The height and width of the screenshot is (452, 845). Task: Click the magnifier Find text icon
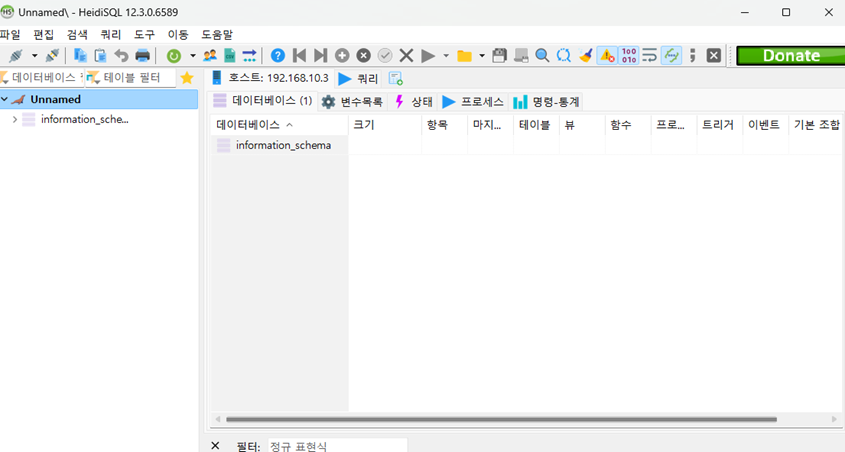542,55
